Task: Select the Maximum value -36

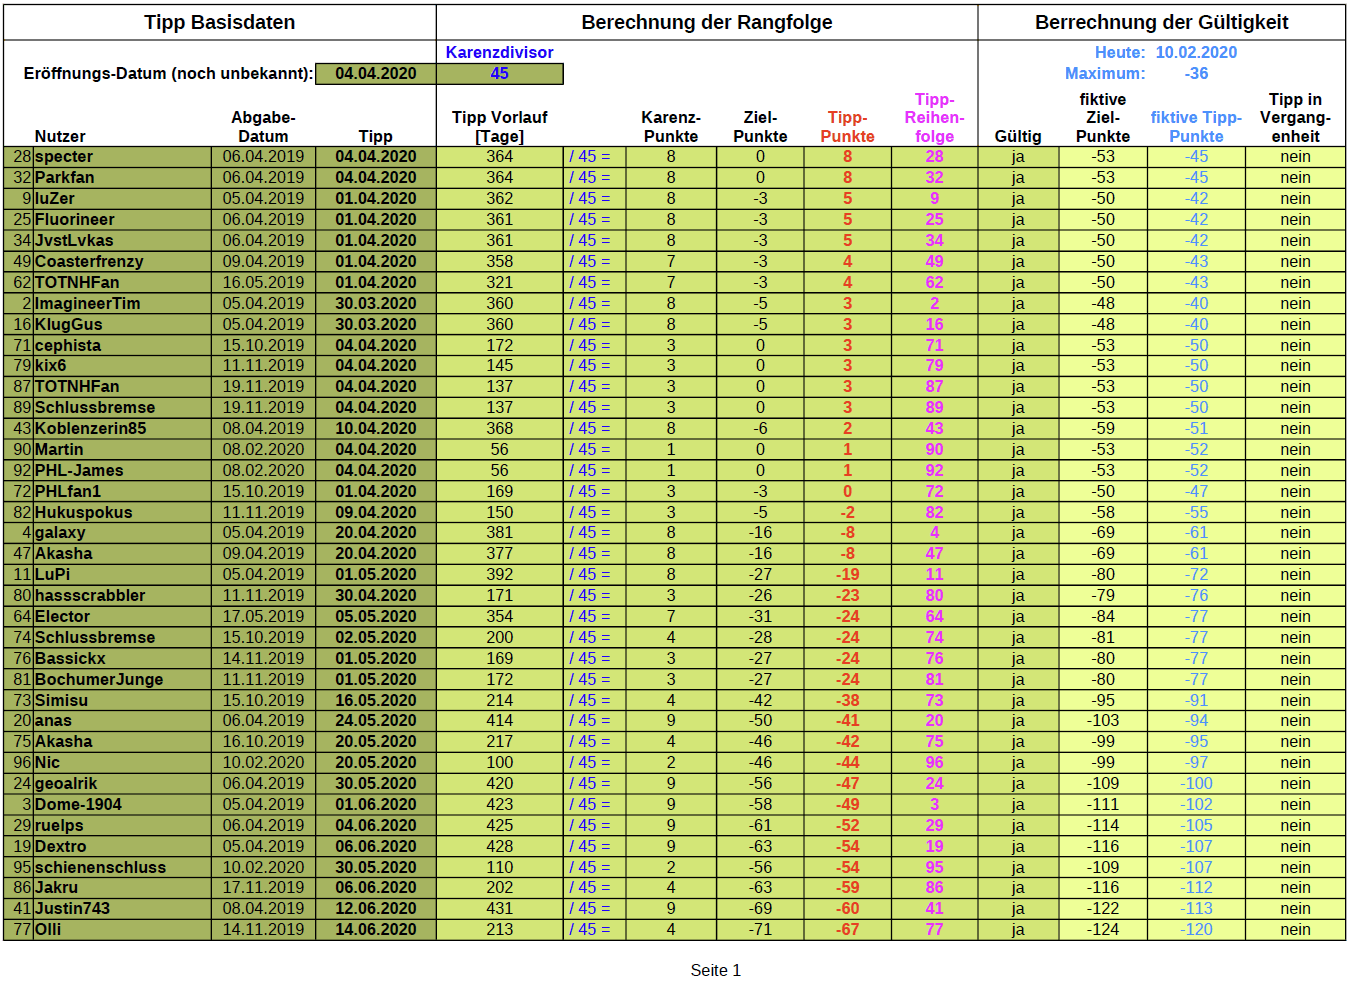Action: point(1196,73)
